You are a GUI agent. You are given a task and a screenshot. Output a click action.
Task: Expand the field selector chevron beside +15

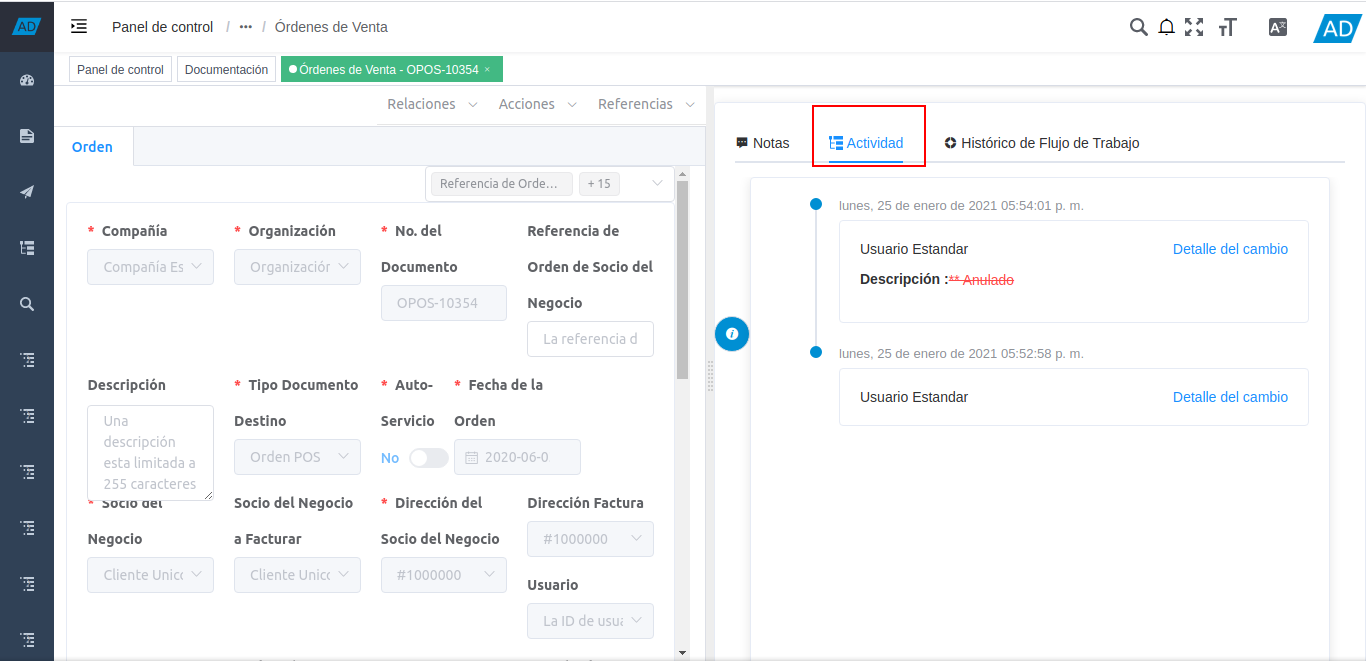[657, 184]
